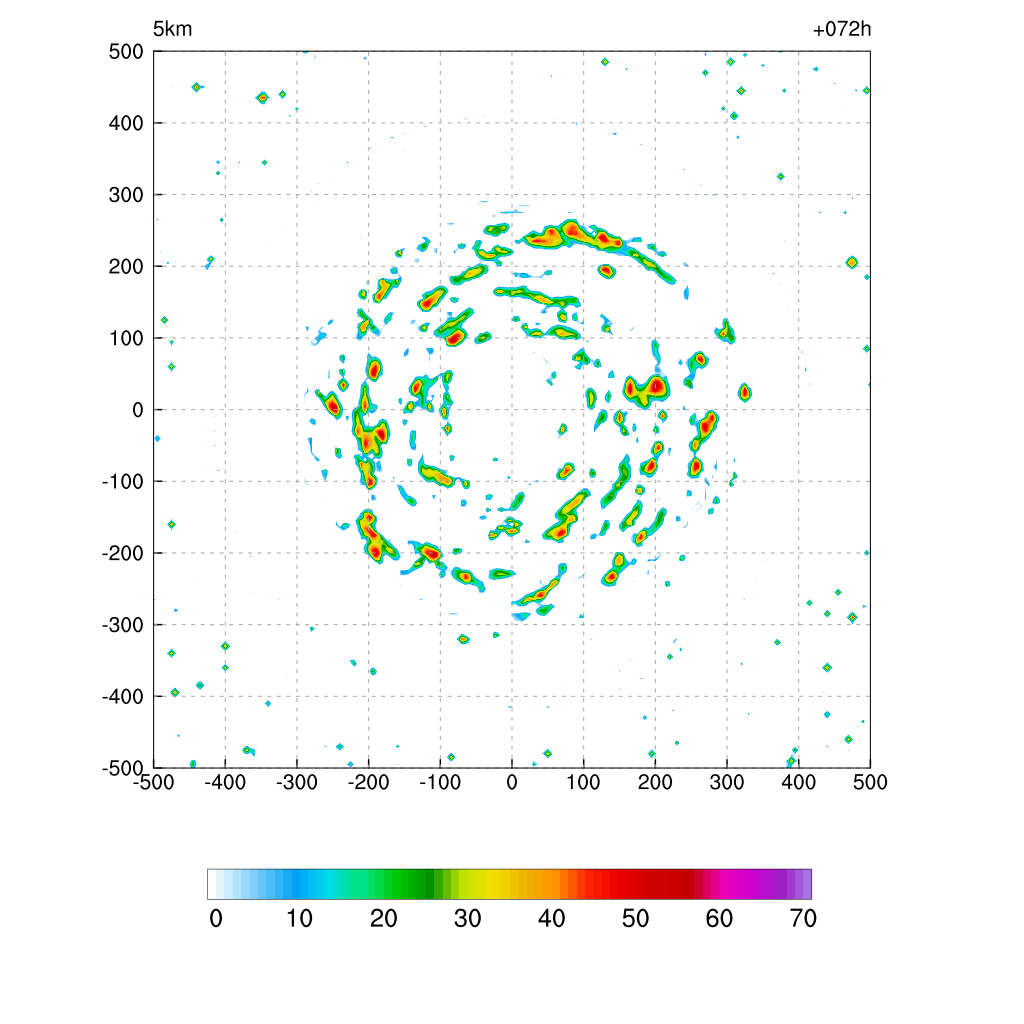Image resolution: width=1024 pixels, height=1024 pixels.
Task: Click the colorbar label "70"
Action: (x=803, y=919)
